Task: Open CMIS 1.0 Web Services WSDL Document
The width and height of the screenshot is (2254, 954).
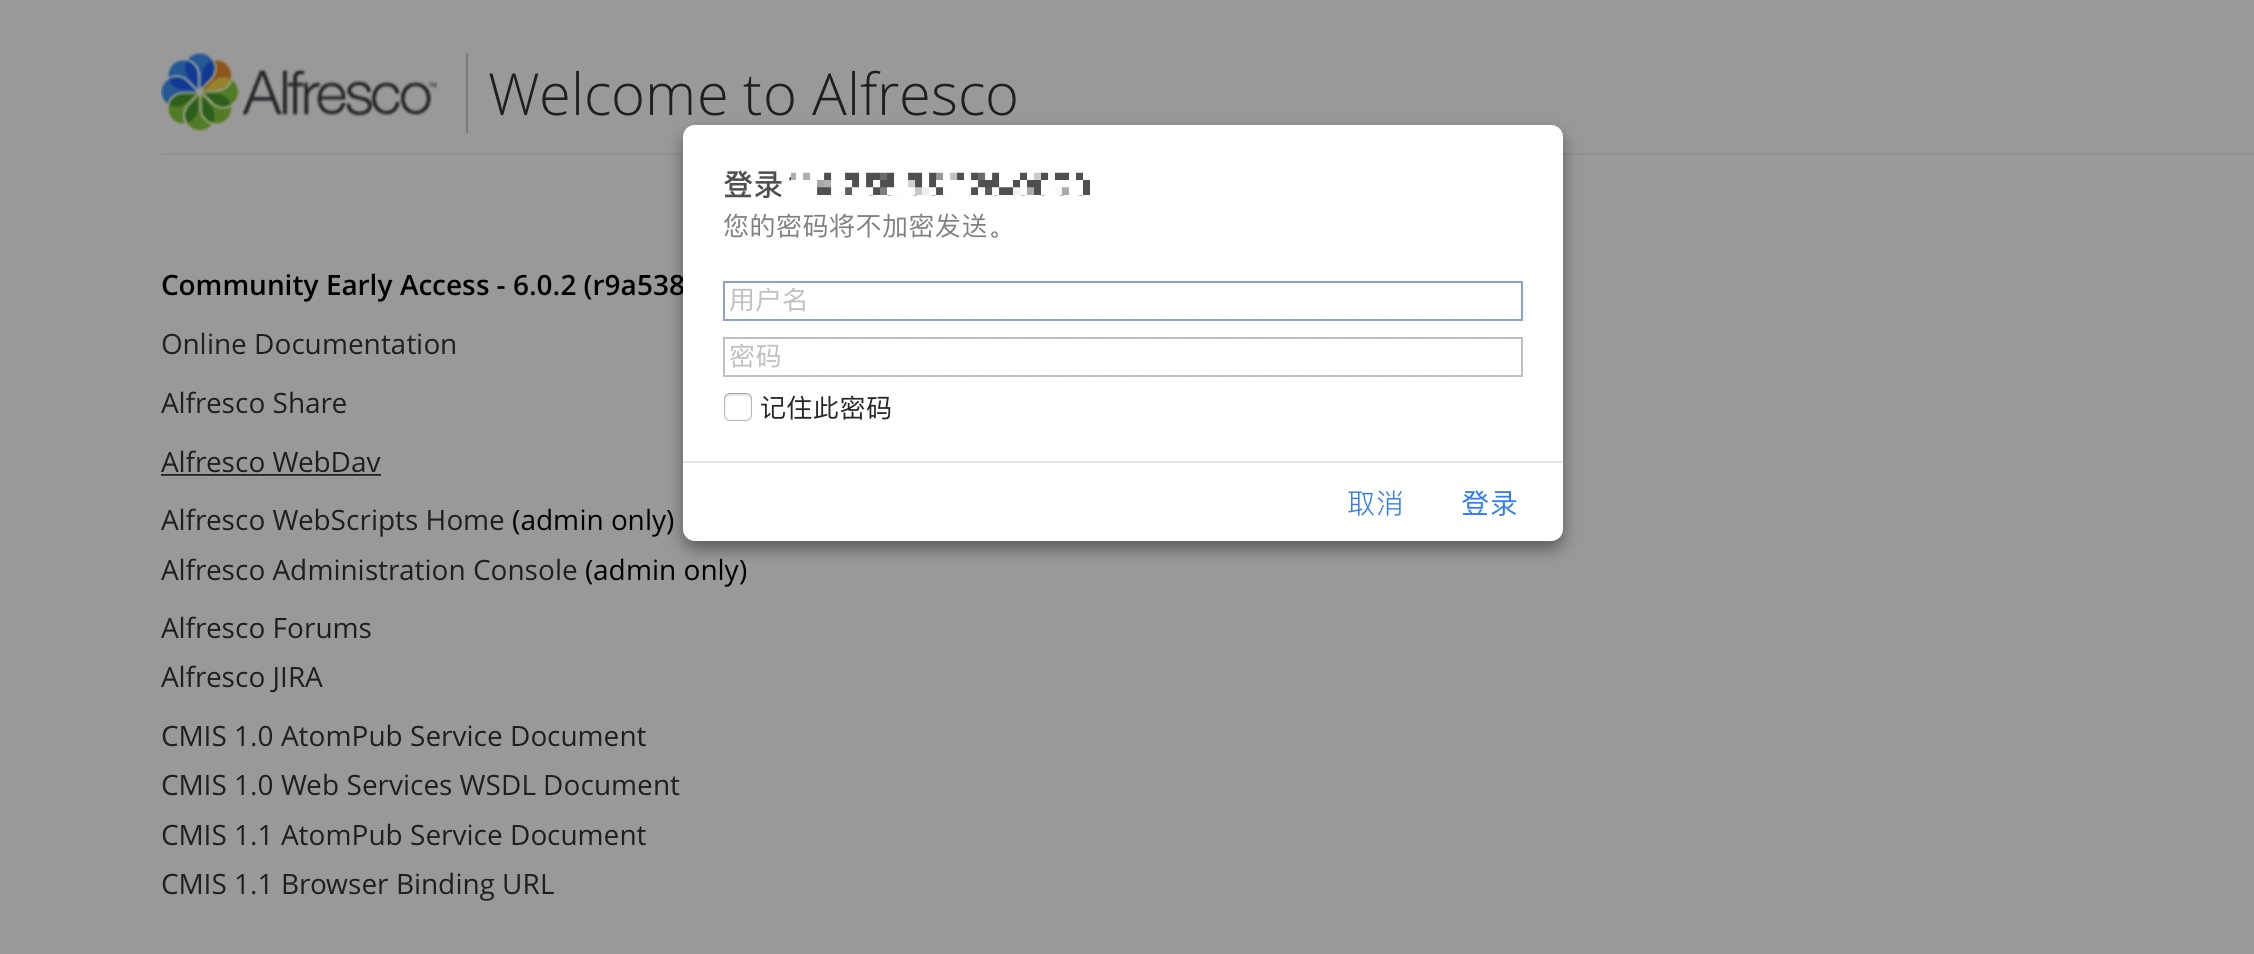Action: point(420,785)
